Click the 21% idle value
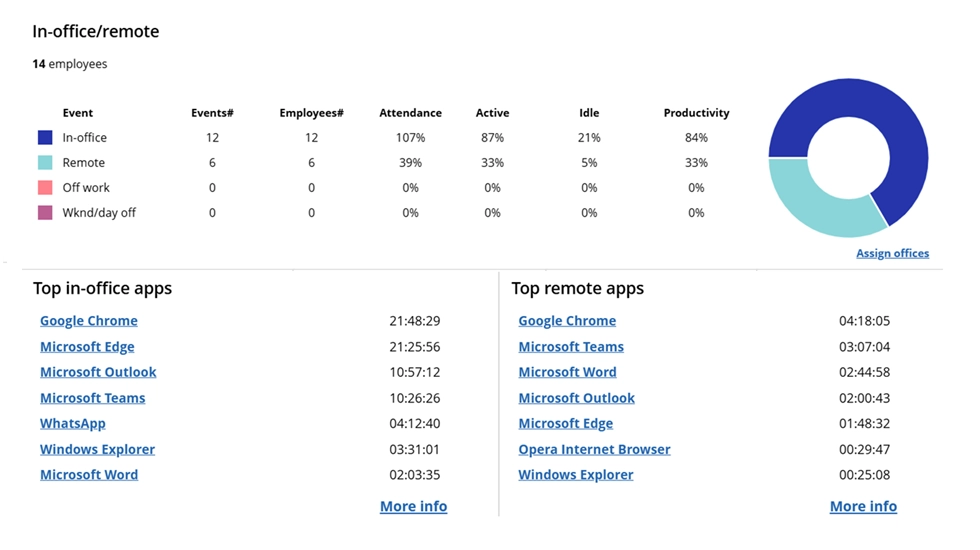980x550 pixels. 589,138
